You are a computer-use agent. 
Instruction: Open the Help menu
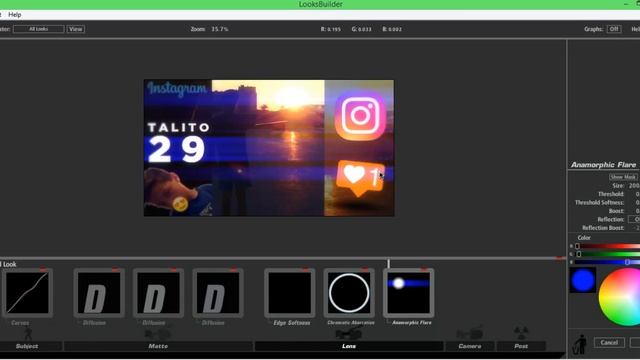click(15, 15)
